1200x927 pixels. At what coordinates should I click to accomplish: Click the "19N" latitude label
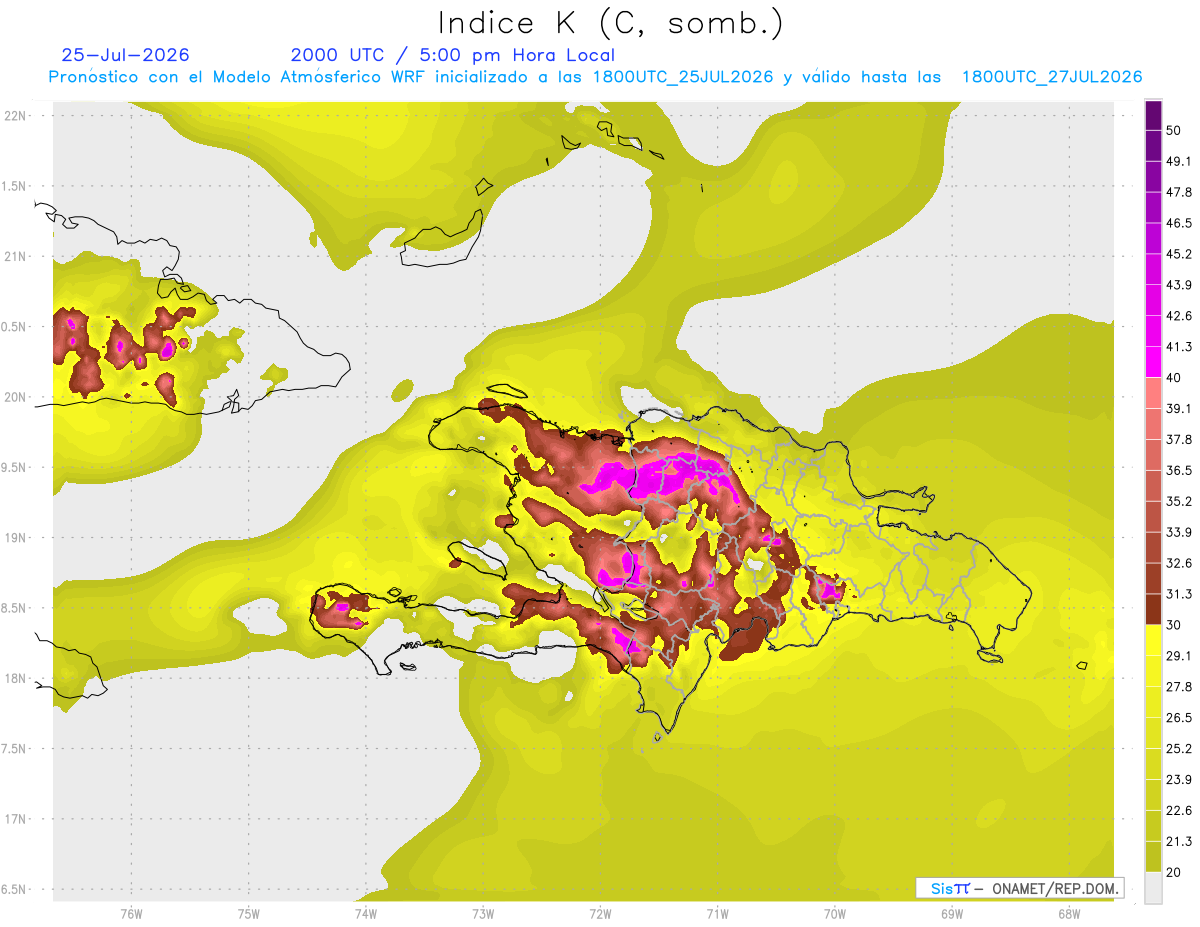point(16,538)
